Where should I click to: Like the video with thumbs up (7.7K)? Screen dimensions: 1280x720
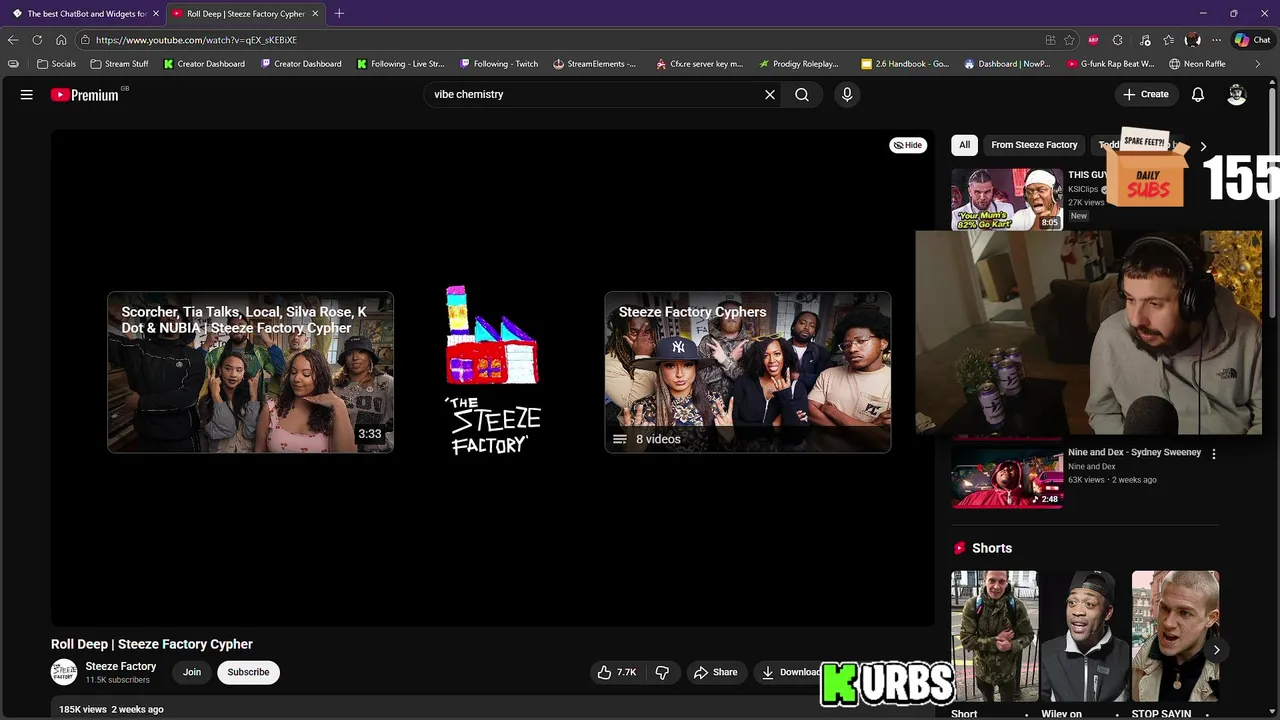pos(617,672)
